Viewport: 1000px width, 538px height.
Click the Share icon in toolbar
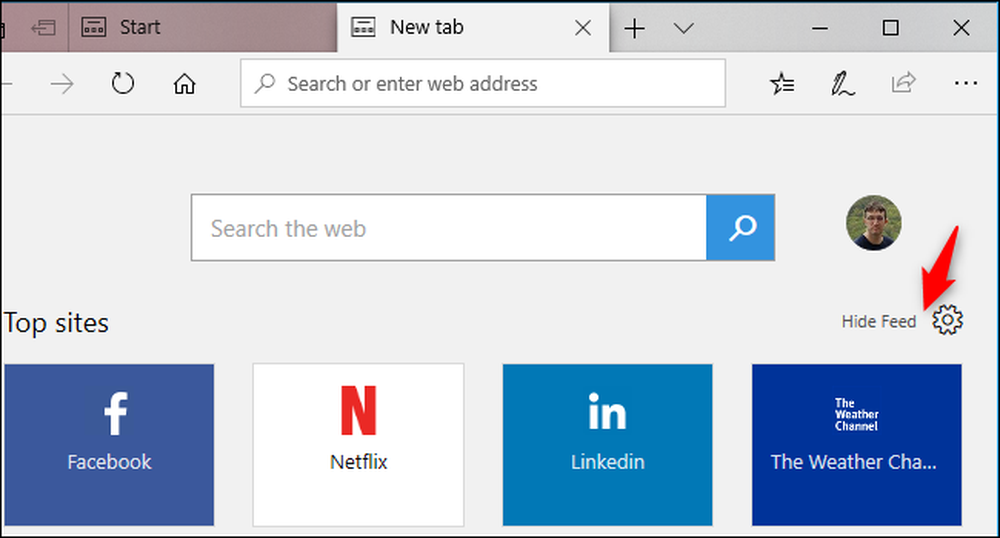[x=904, y=83]
